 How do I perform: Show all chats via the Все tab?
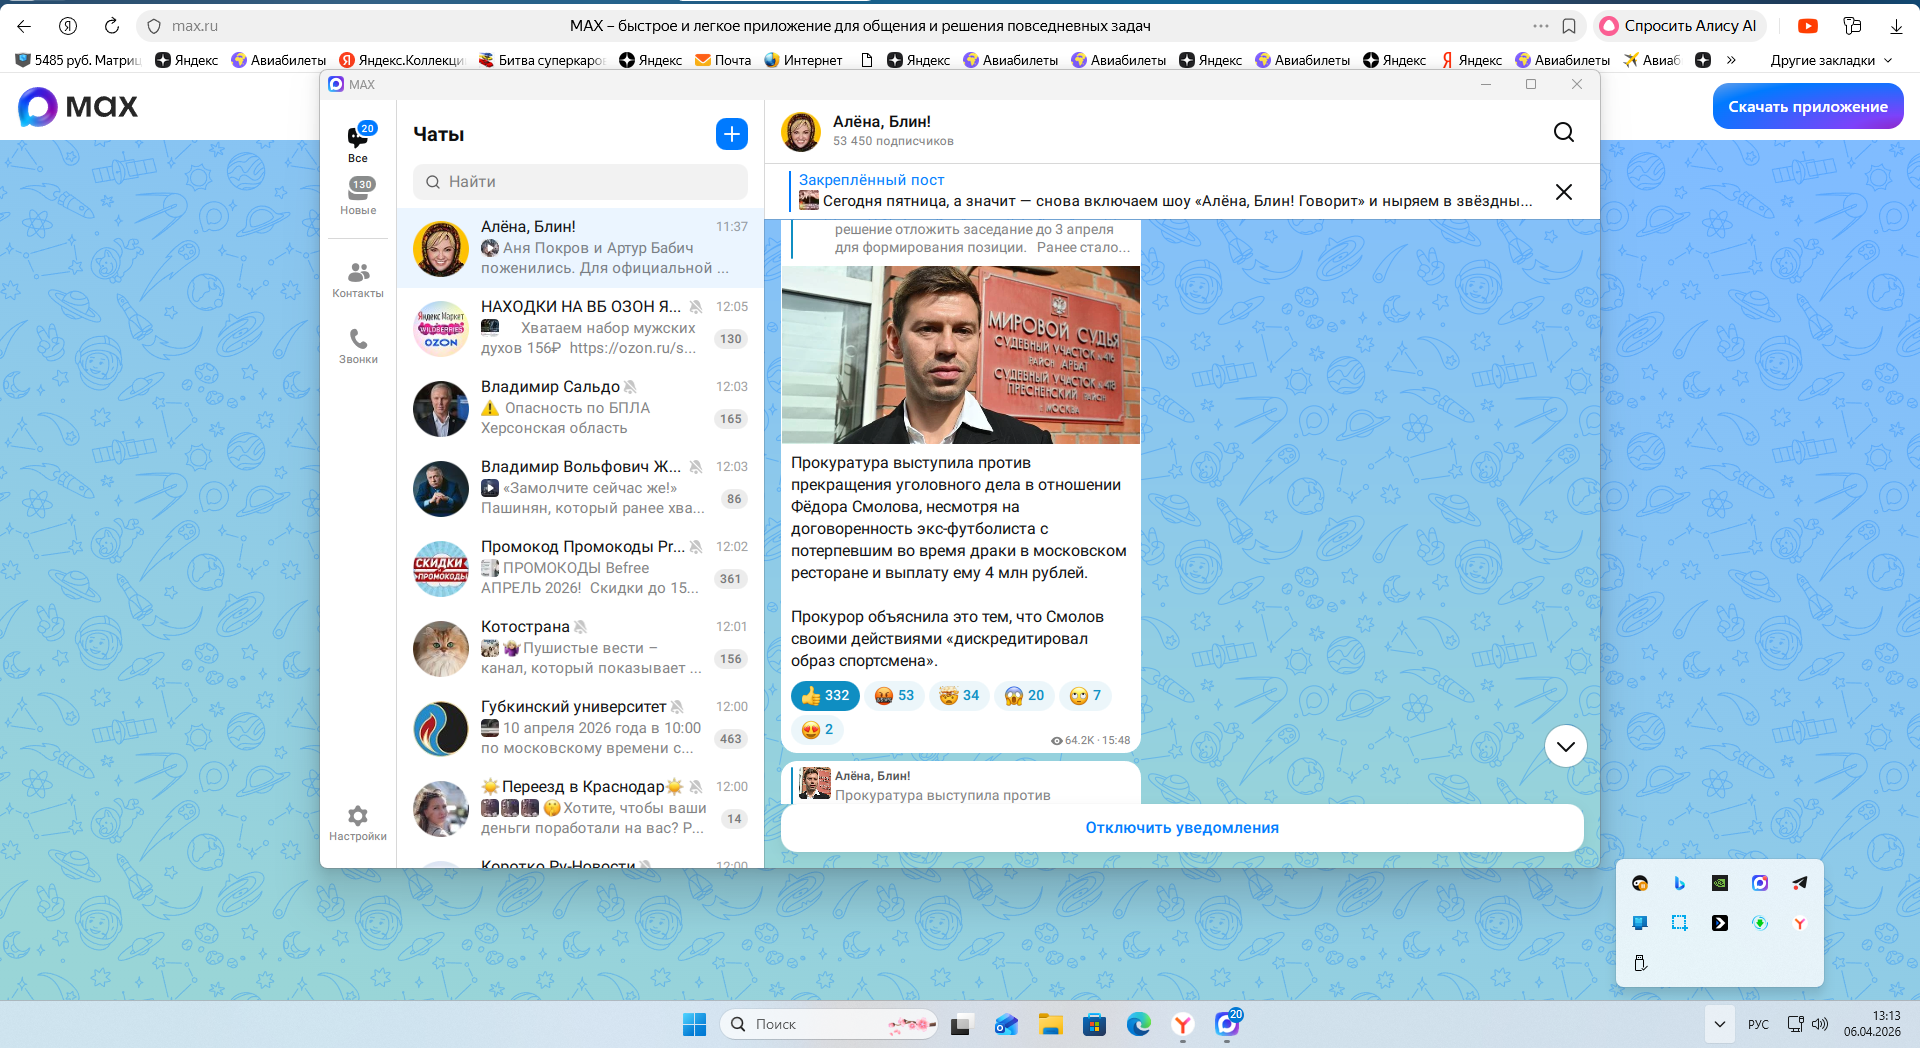pyautogui.click(x=358, y=143)
